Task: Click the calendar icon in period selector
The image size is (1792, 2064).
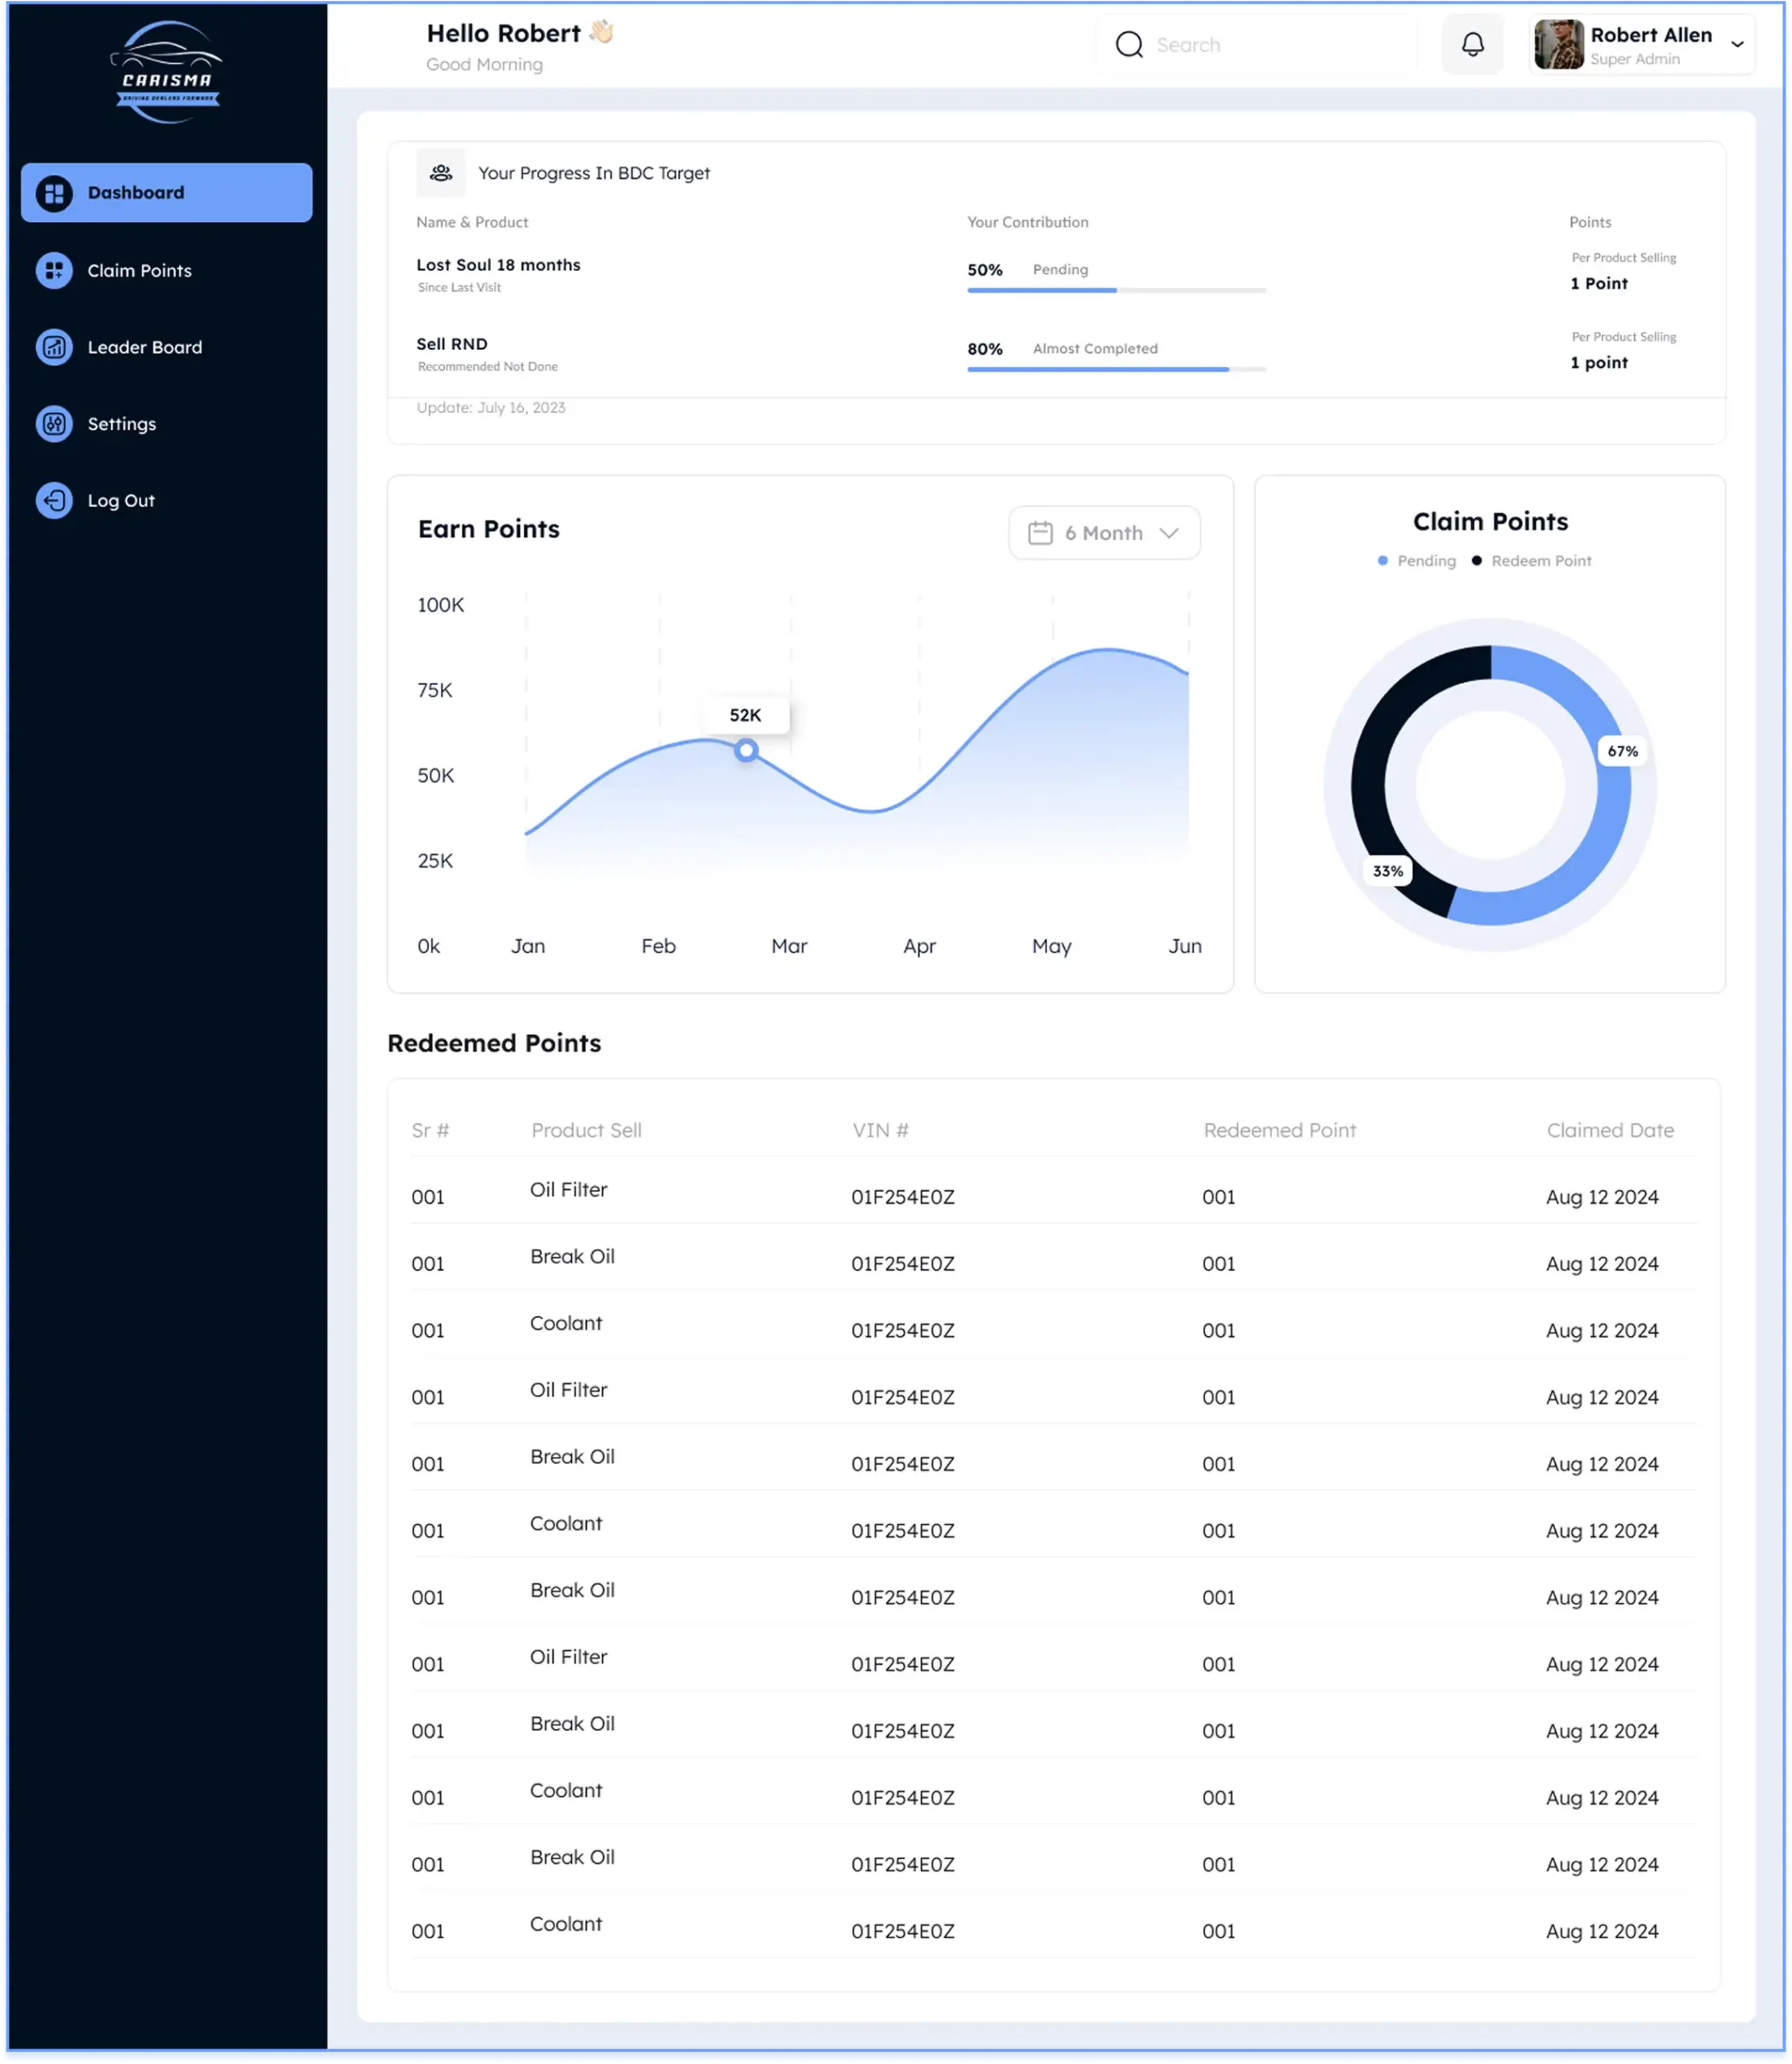Action: click(x=1040, y=533)
